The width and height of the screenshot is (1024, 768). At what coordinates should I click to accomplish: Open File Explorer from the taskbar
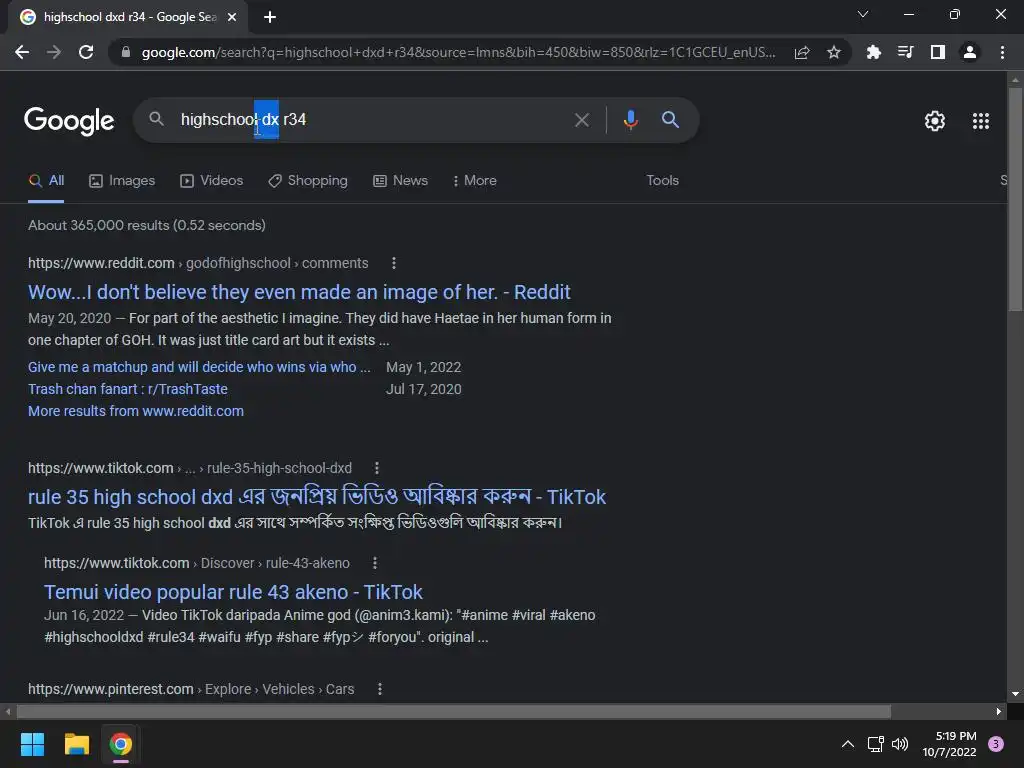coord(76,744)
